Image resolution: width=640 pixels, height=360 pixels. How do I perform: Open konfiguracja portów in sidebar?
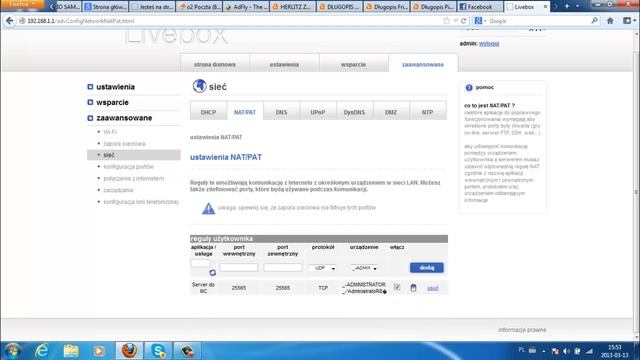129,167
